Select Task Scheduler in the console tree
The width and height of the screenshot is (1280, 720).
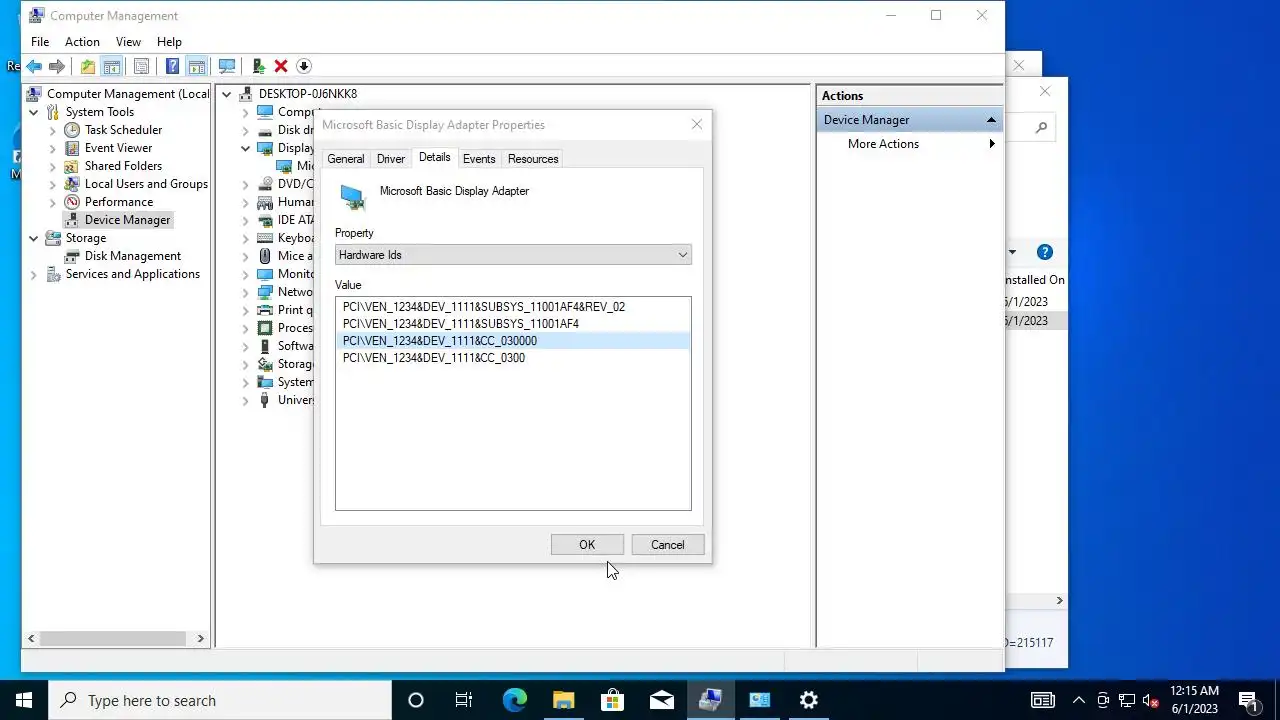click(x=123, y=130)
